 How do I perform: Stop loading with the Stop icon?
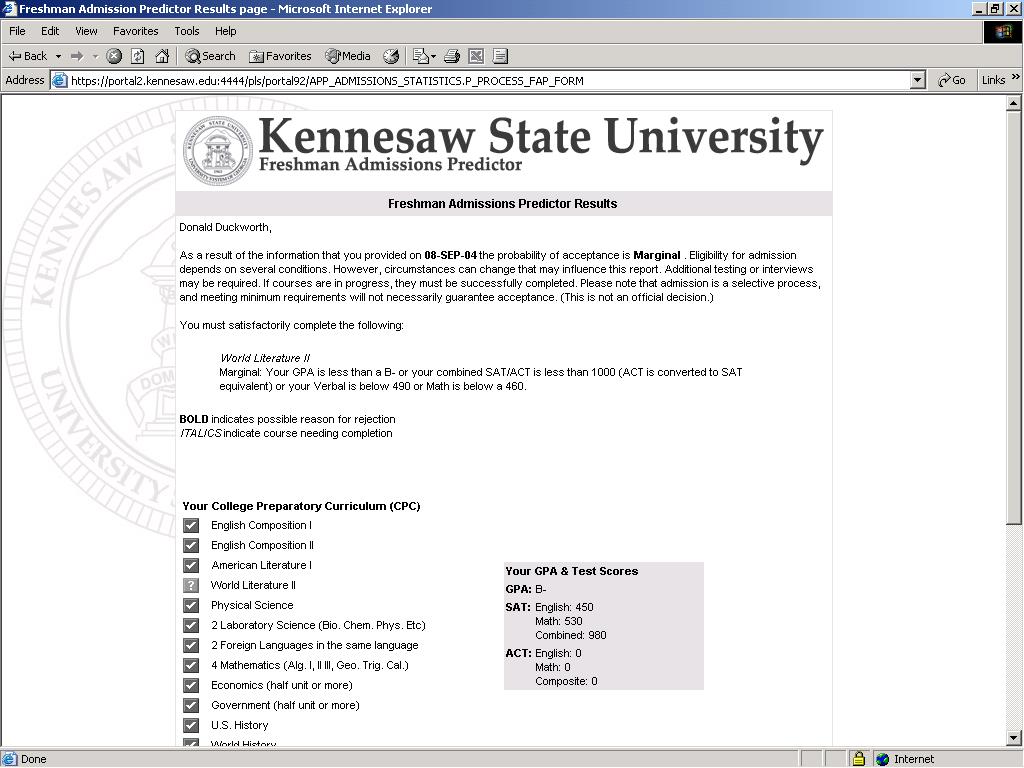click(x=114, y=56)
